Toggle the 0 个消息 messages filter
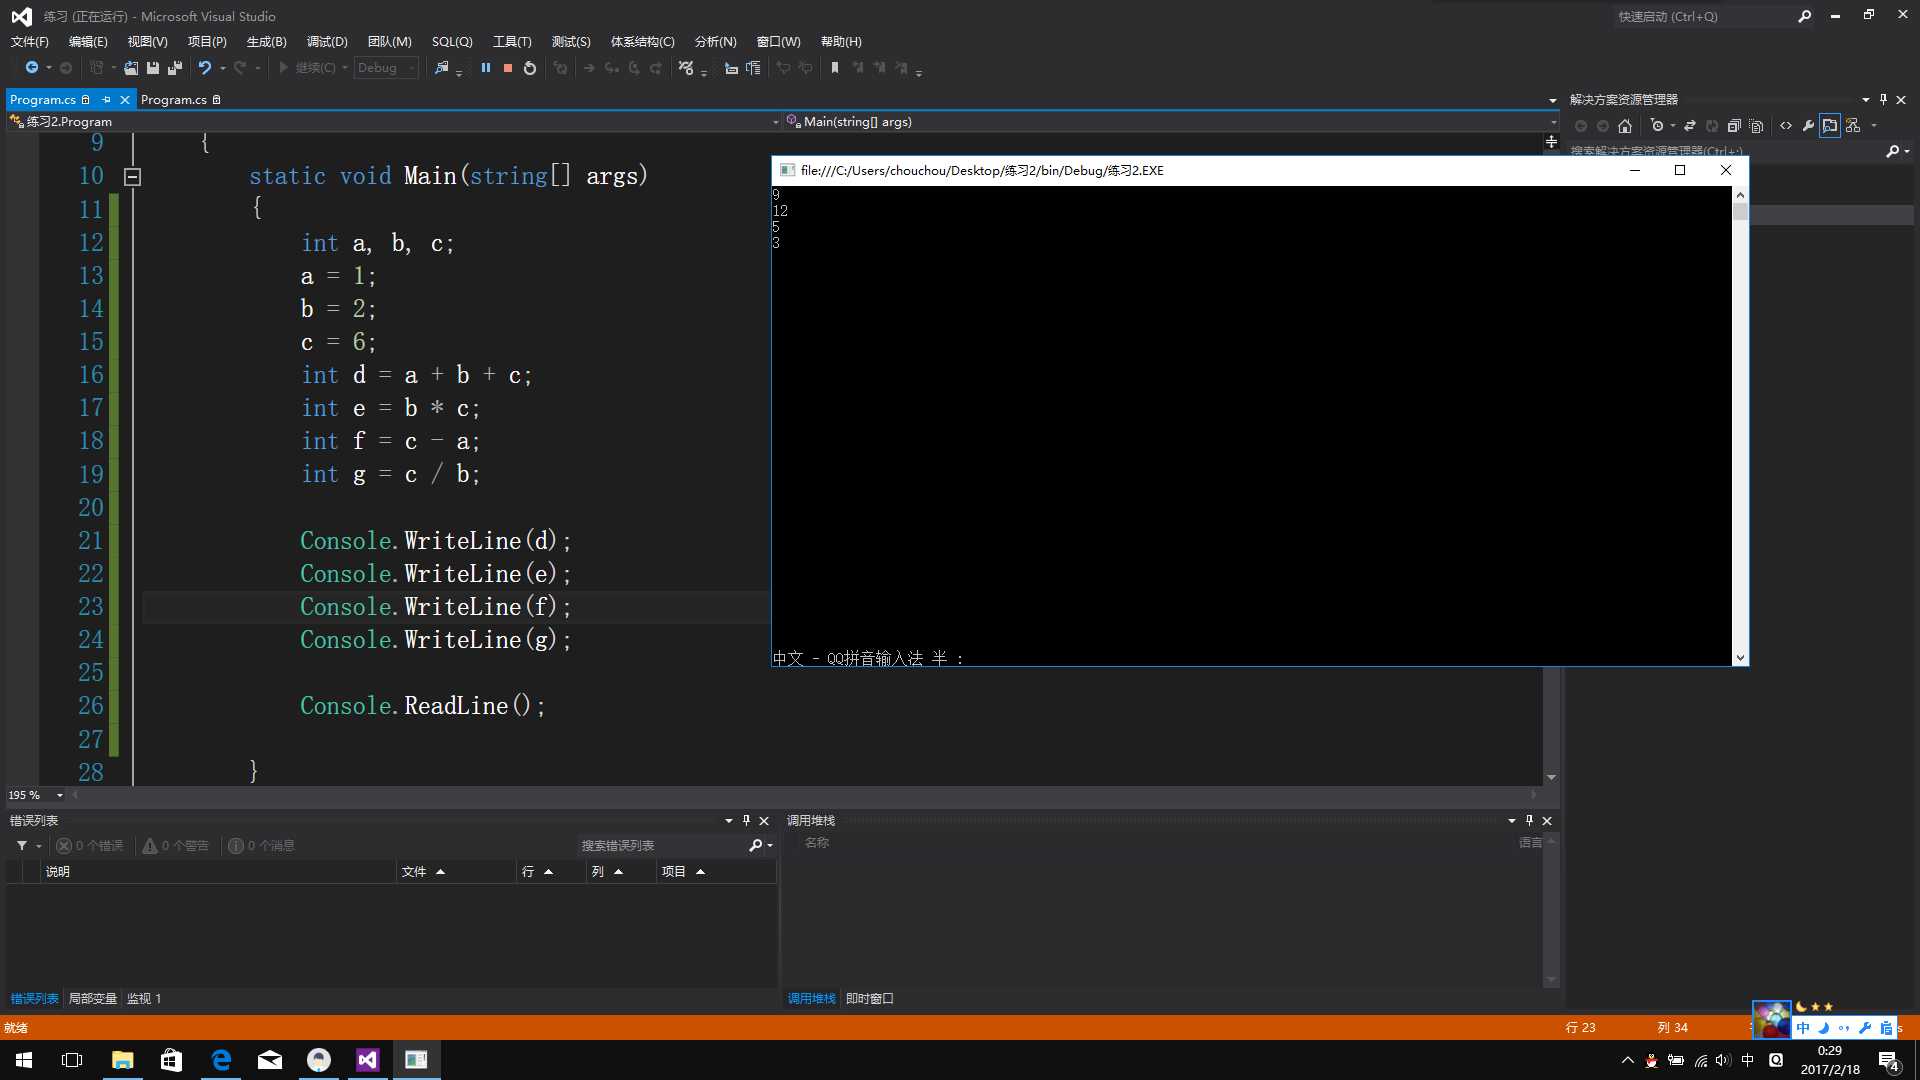 (261, 846)
